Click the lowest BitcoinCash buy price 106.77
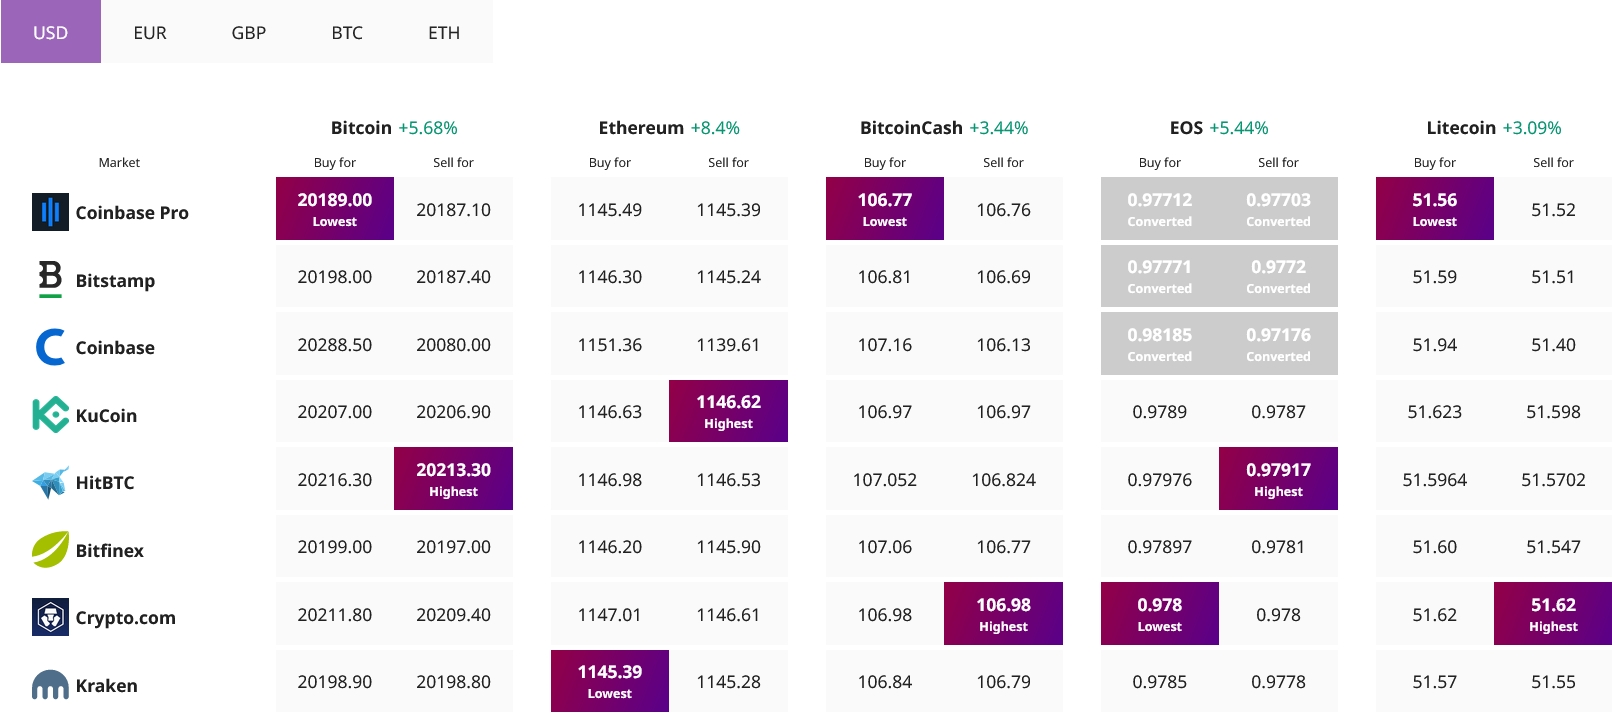The height and width of the screenshot is (716, 1612). (885, 209)
